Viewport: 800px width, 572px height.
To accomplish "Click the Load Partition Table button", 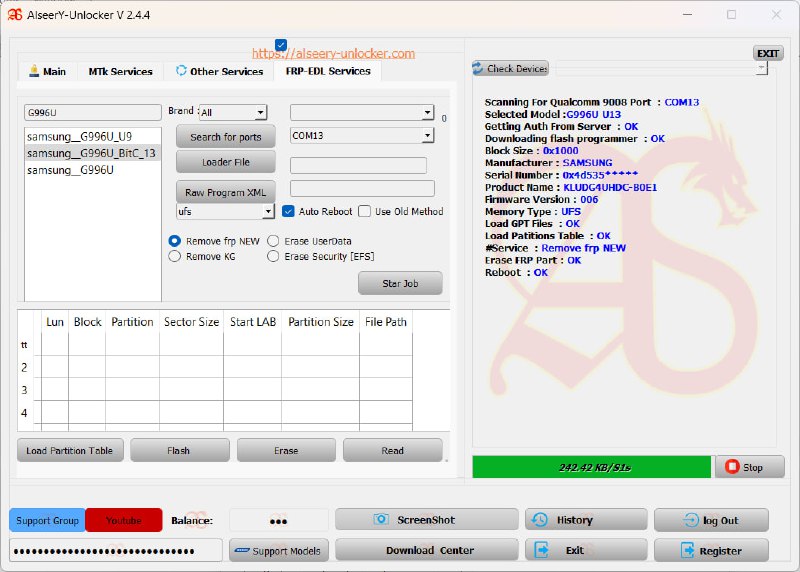I will (x=70, y=451).
